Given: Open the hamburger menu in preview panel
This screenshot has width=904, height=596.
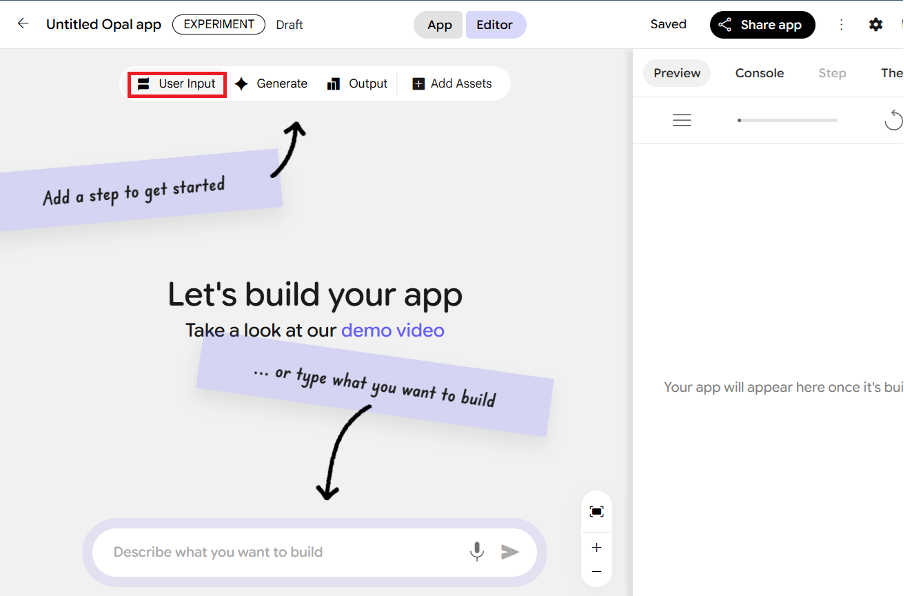Looking at the screenshot, I should (x=682, y=120).
